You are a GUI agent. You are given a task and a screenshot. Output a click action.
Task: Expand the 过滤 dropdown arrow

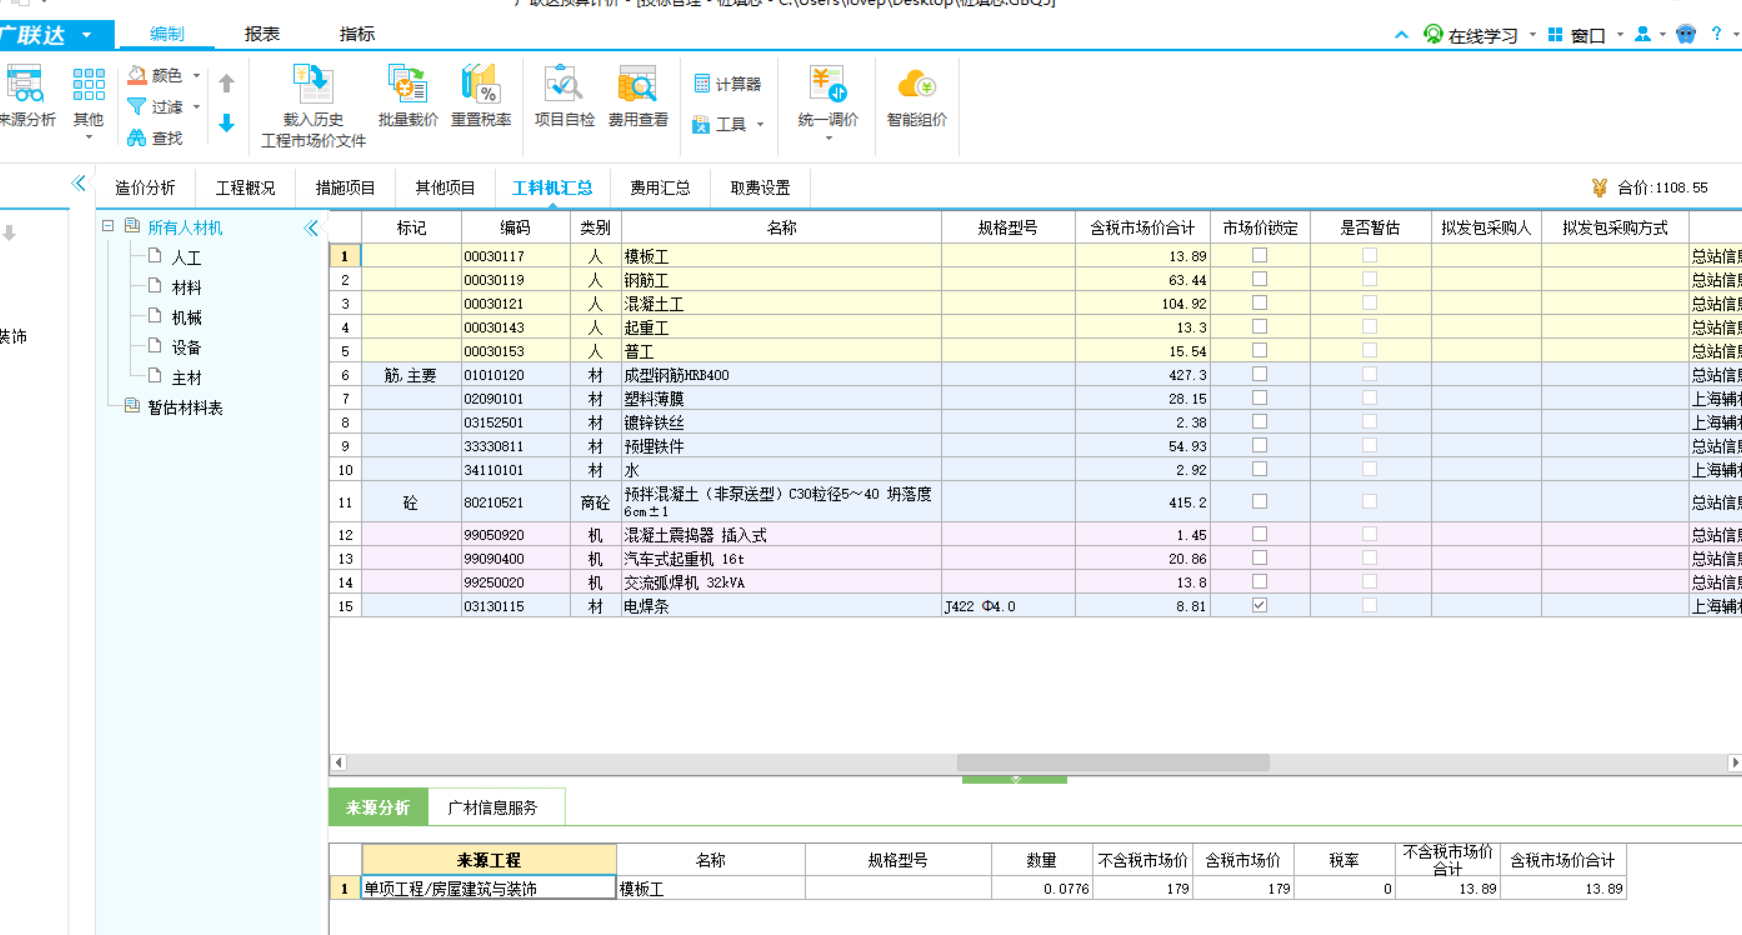point(197,107)
